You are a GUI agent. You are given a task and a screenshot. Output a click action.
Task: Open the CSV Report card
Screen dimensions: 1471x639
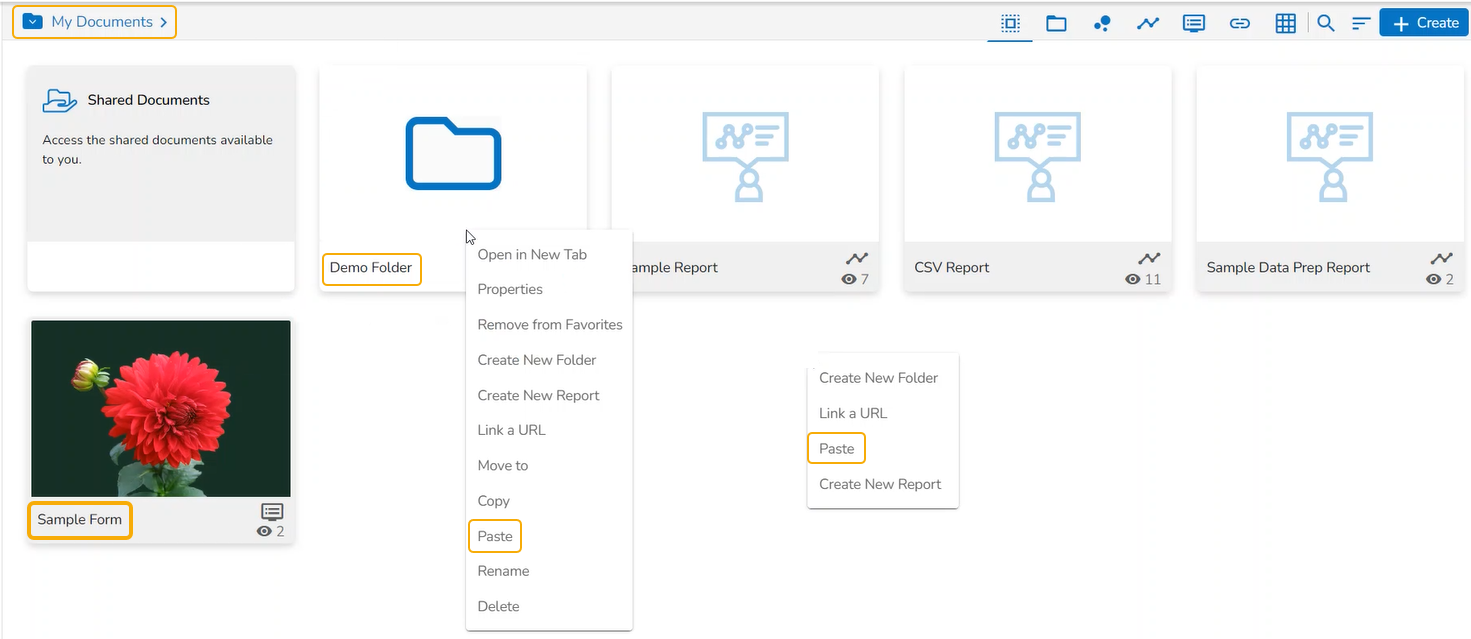[1037, 155]
